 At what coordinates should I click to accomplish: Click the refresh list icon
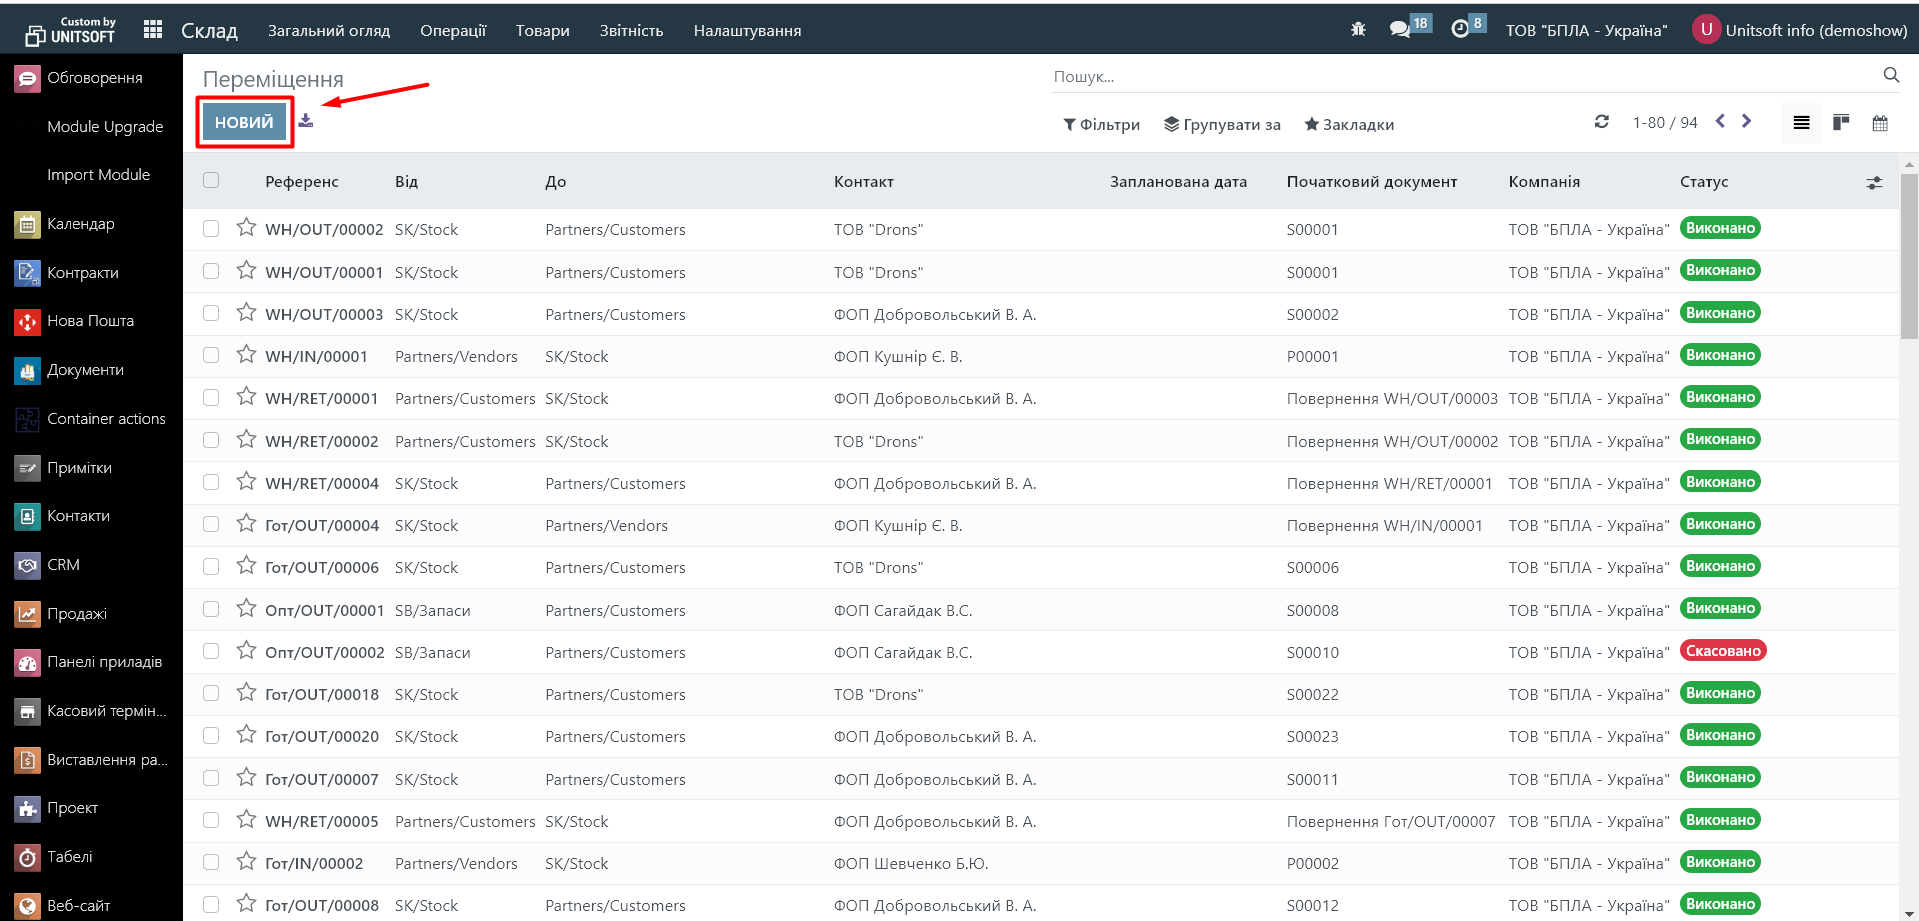[1601, 122]
